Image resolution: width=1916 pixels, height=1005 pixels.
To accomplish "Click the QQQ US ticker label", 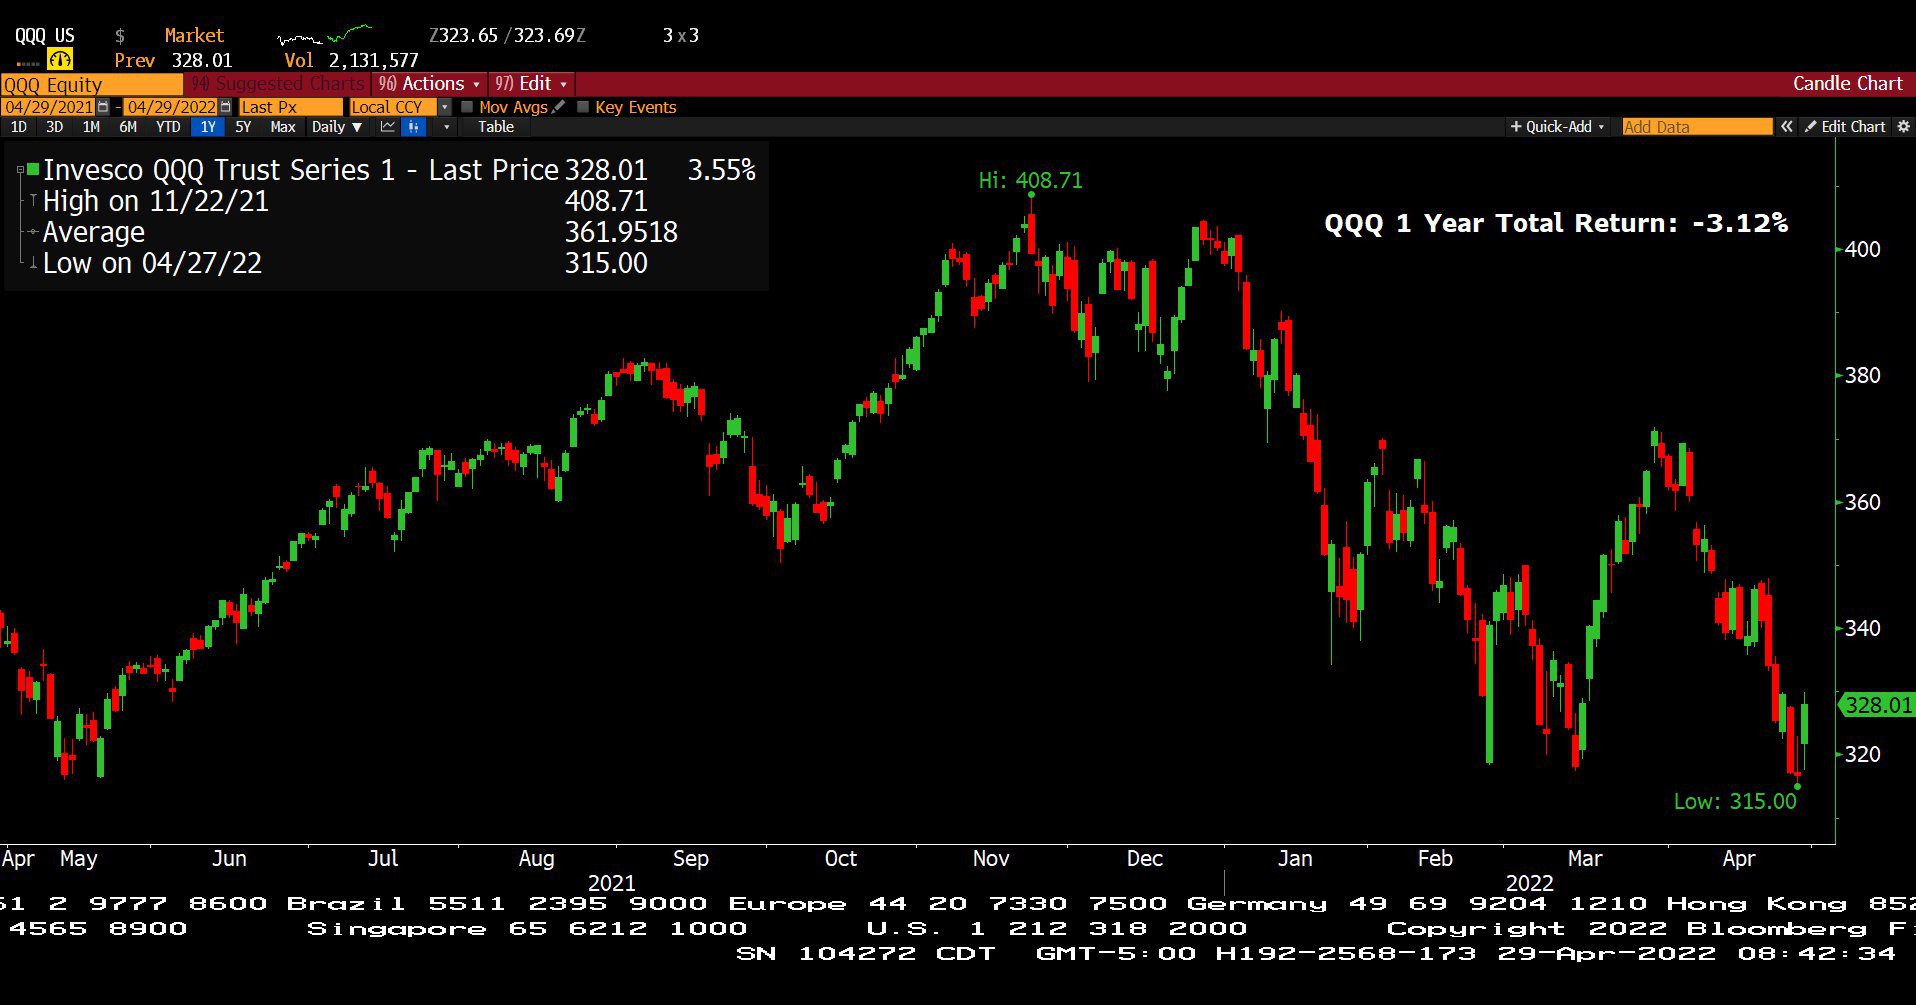I will (x=44, y=36).
